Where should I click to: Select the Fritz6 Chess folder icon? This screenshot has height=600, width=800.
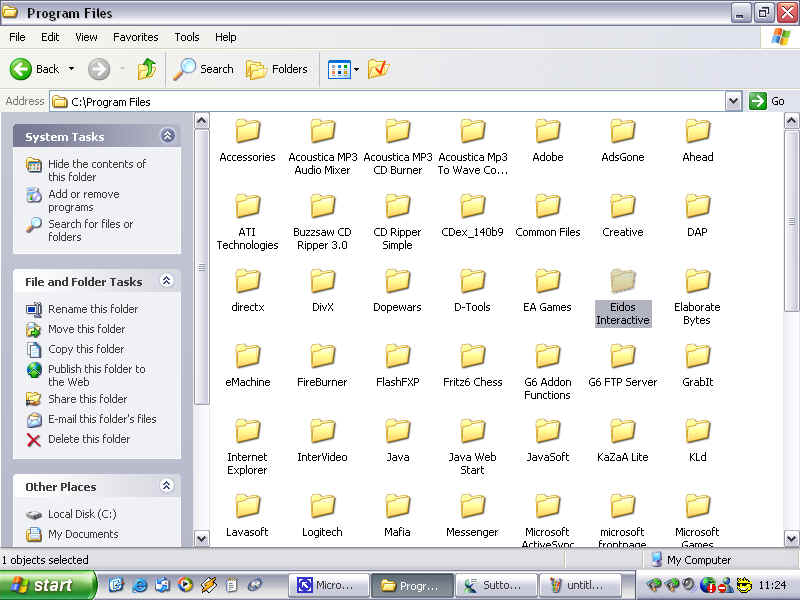point(472,356)
